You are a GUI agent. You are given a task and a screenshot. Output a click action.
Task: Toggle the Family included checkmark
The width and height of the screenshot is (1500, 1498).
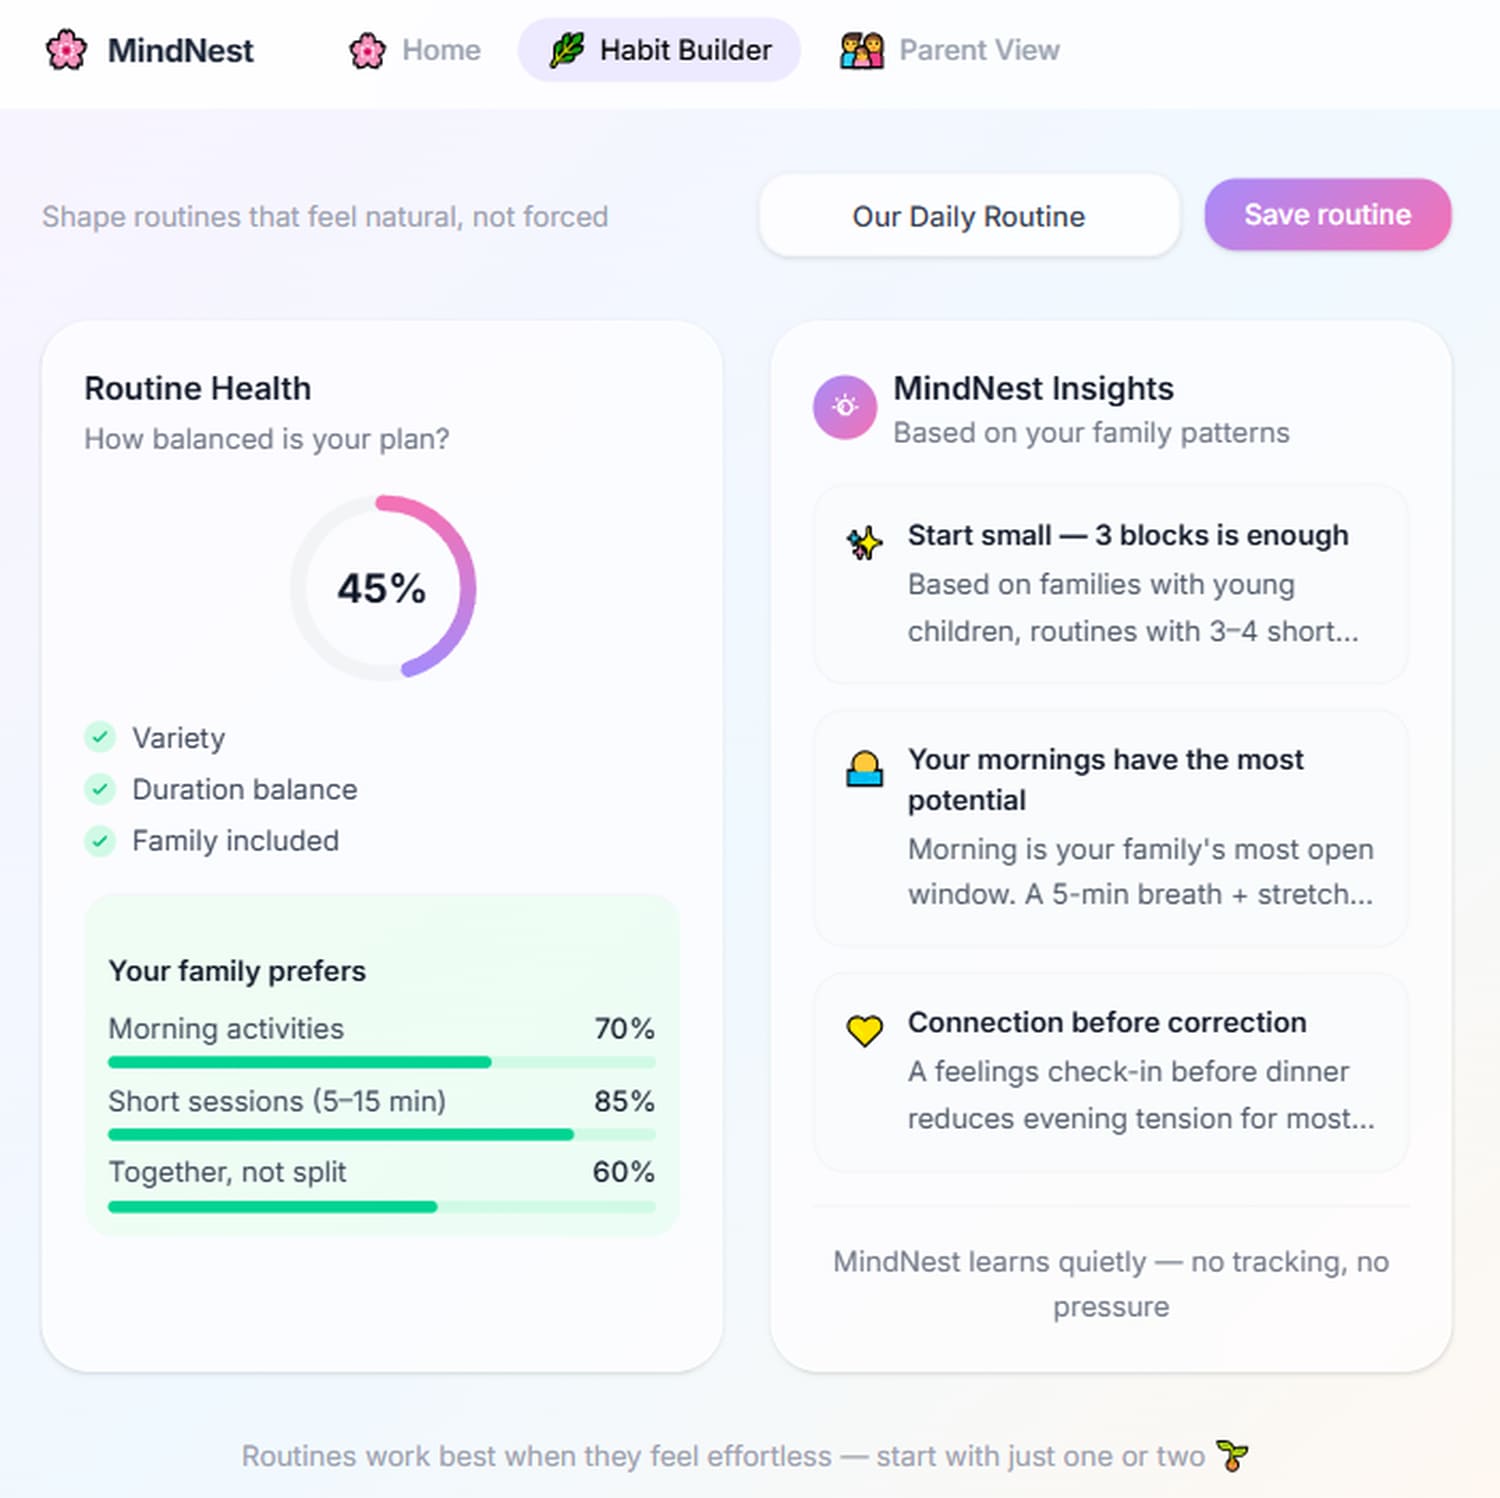[99, 841]
